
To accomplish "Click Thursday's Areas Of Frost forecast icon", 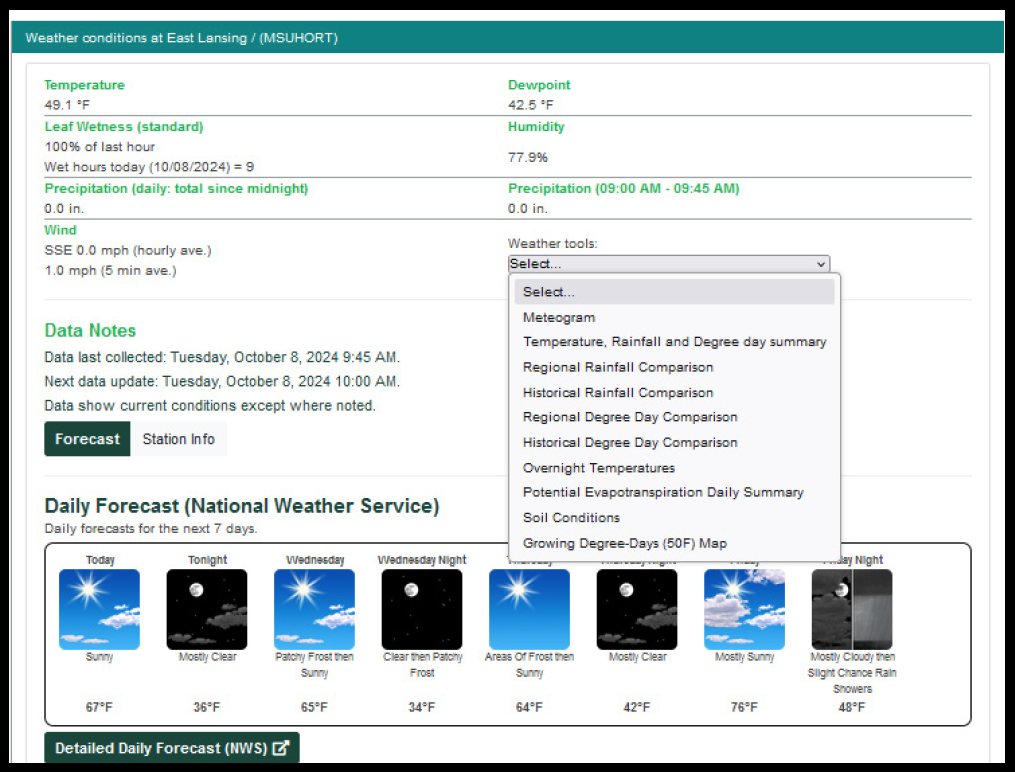I will 528,608.
